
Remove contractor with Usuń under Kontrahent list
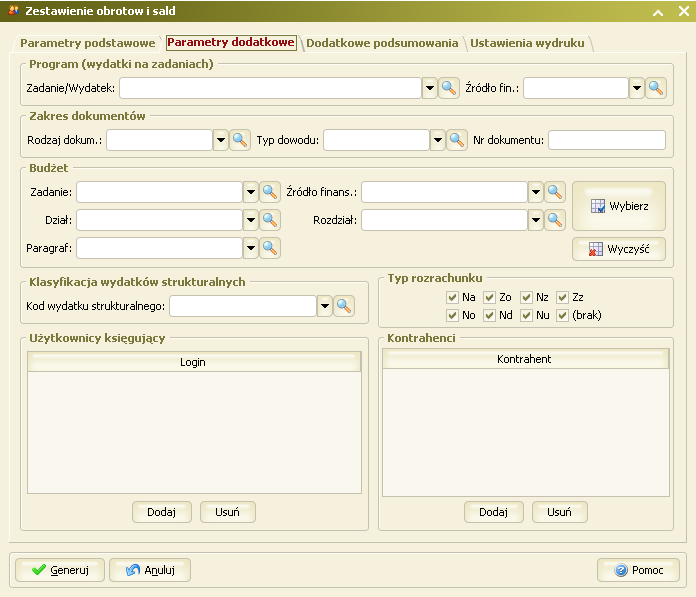(559, 512)
